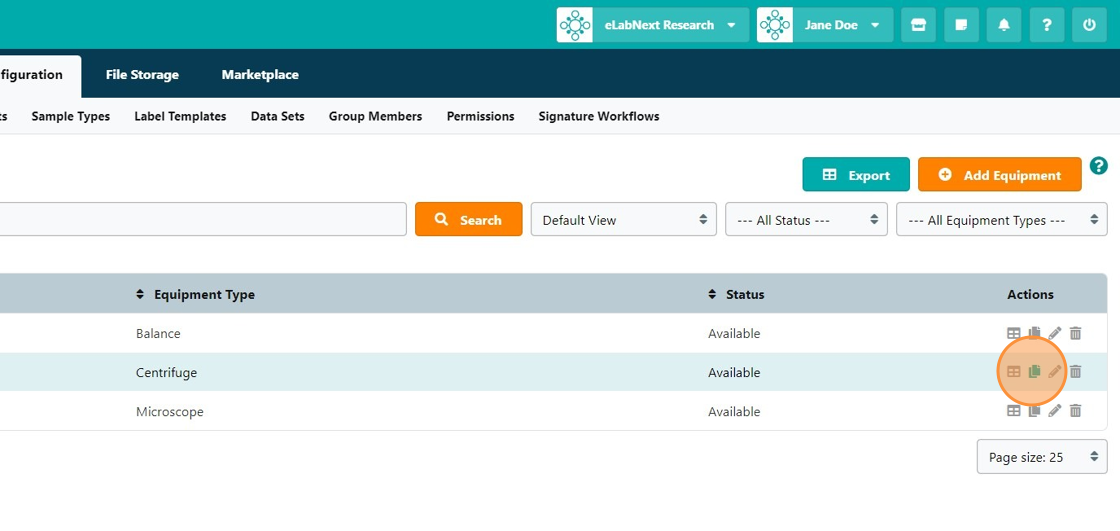Click the Microscope equipment type cell
Image resolution: width=1120 pixels, height=531 pixels.
(x=169, y=412)
